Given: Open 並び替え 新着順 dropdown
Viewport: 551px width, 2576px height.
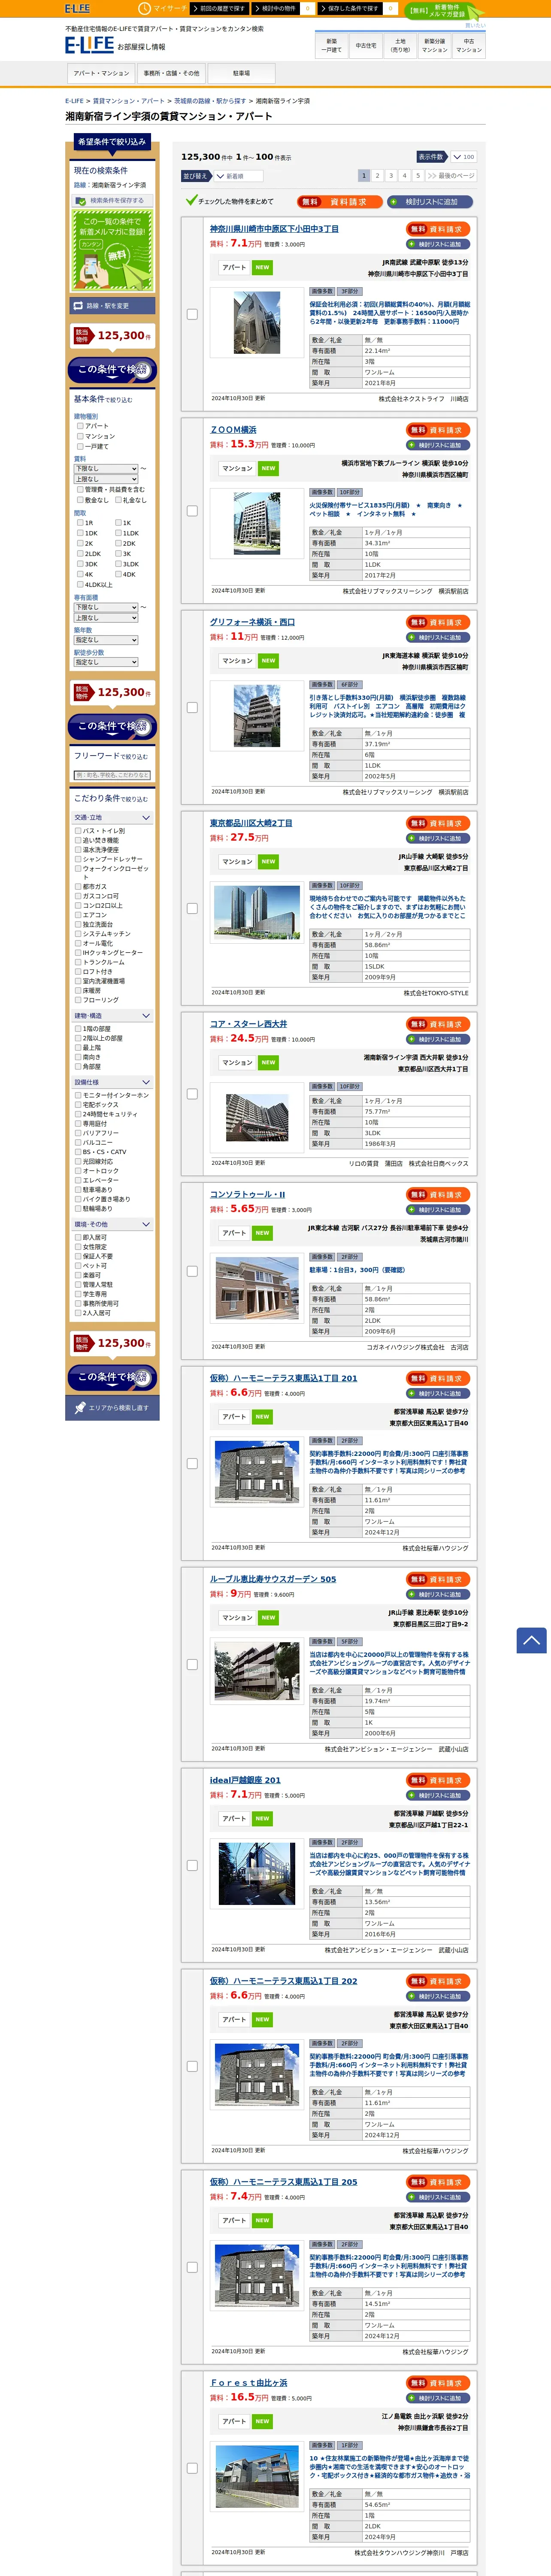Looking at the screenshot, I should (238, 176).
